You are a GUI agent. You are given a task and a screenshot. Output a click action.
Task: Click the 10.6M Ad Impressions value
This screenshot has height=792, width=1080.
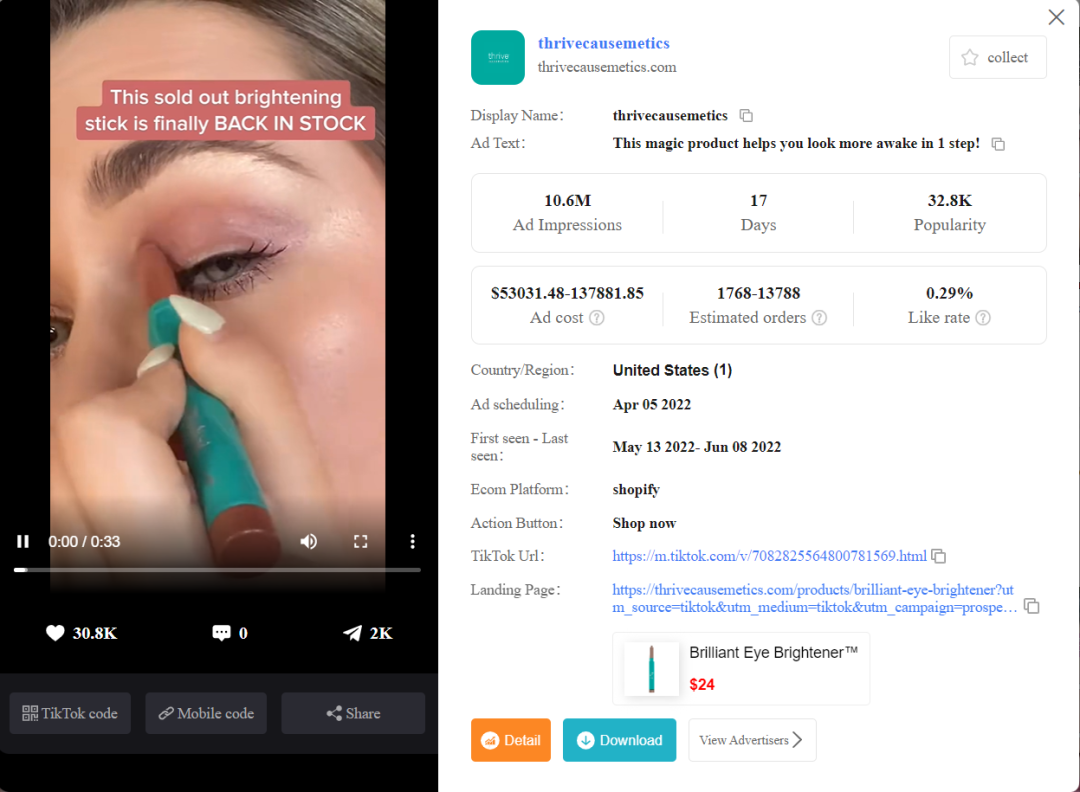567,200
